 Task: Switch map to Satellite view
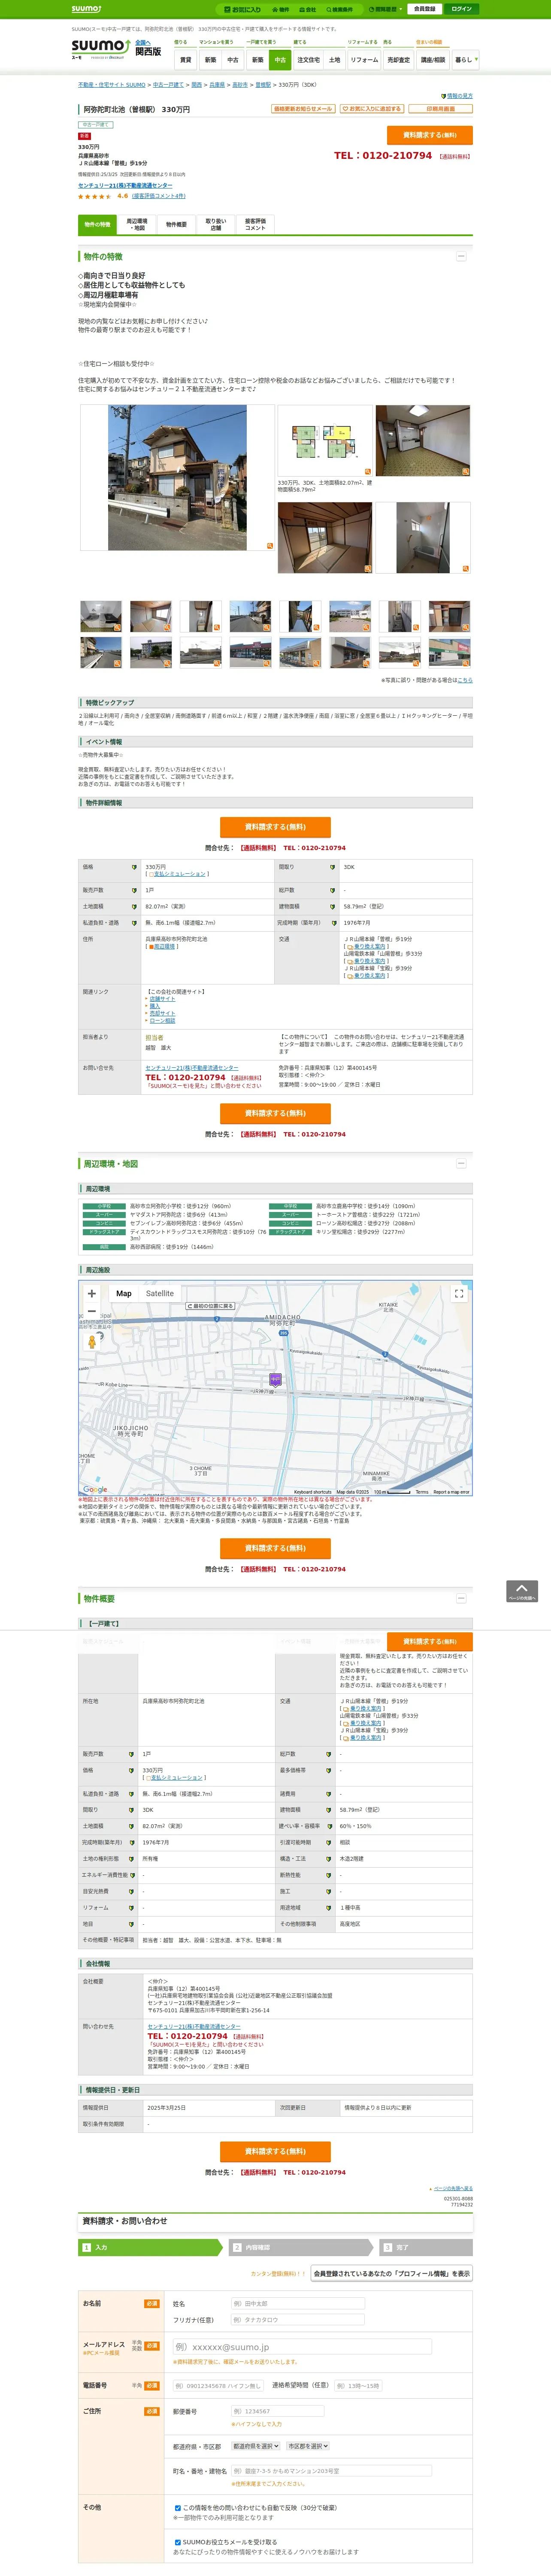(160, 1293)
